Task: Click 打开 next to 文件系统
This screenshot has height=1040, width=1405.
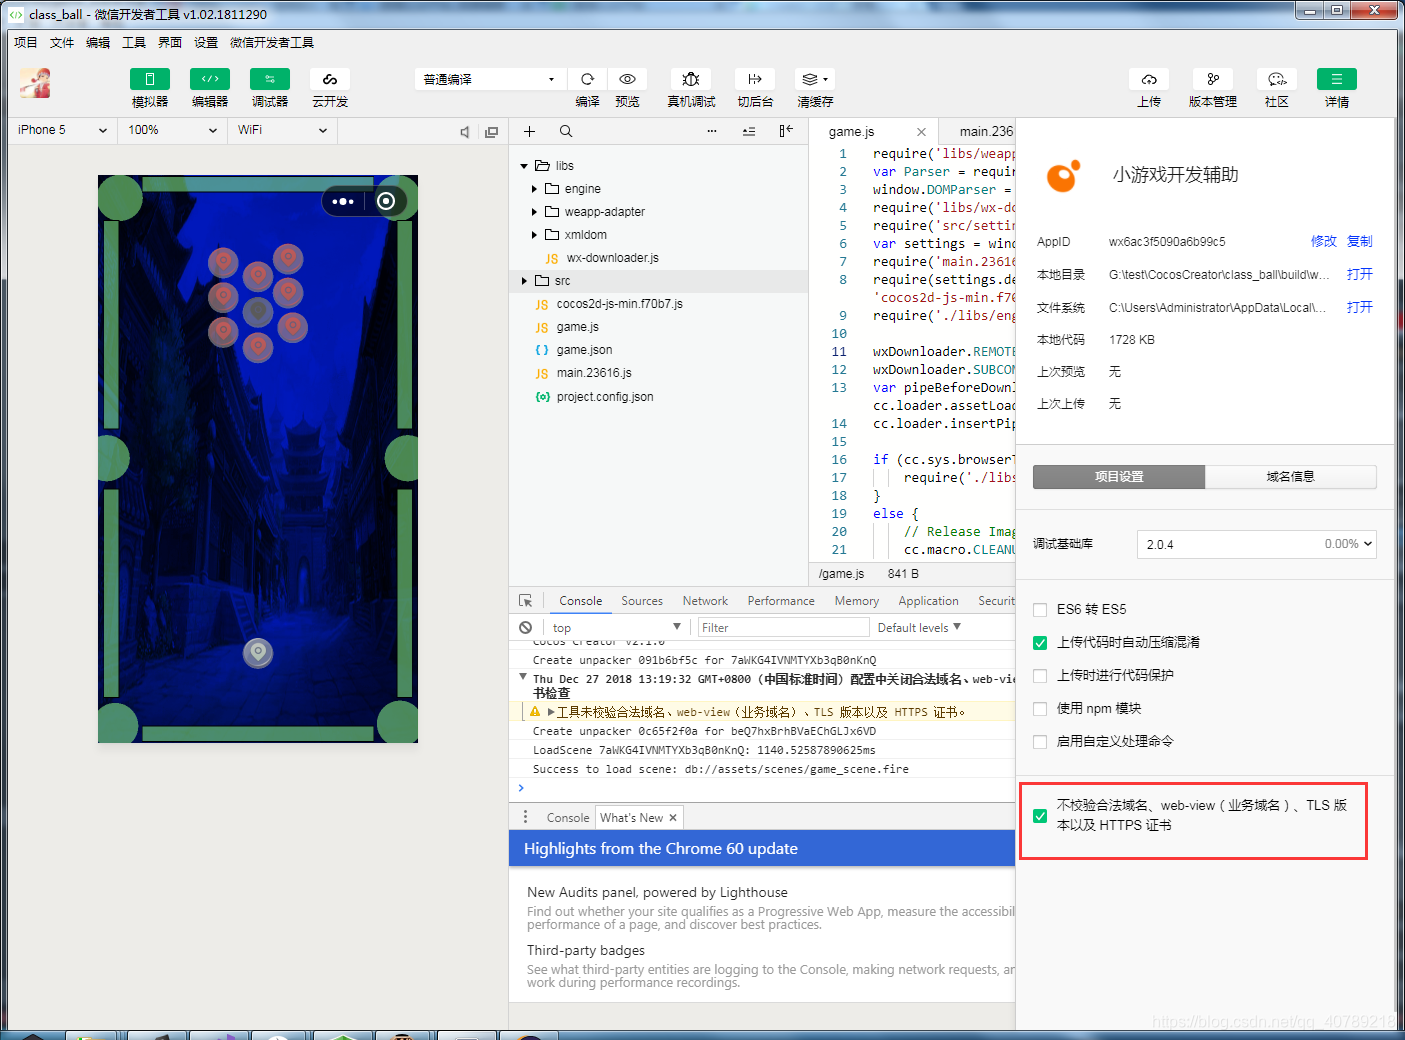Action: click(1360, 307)
